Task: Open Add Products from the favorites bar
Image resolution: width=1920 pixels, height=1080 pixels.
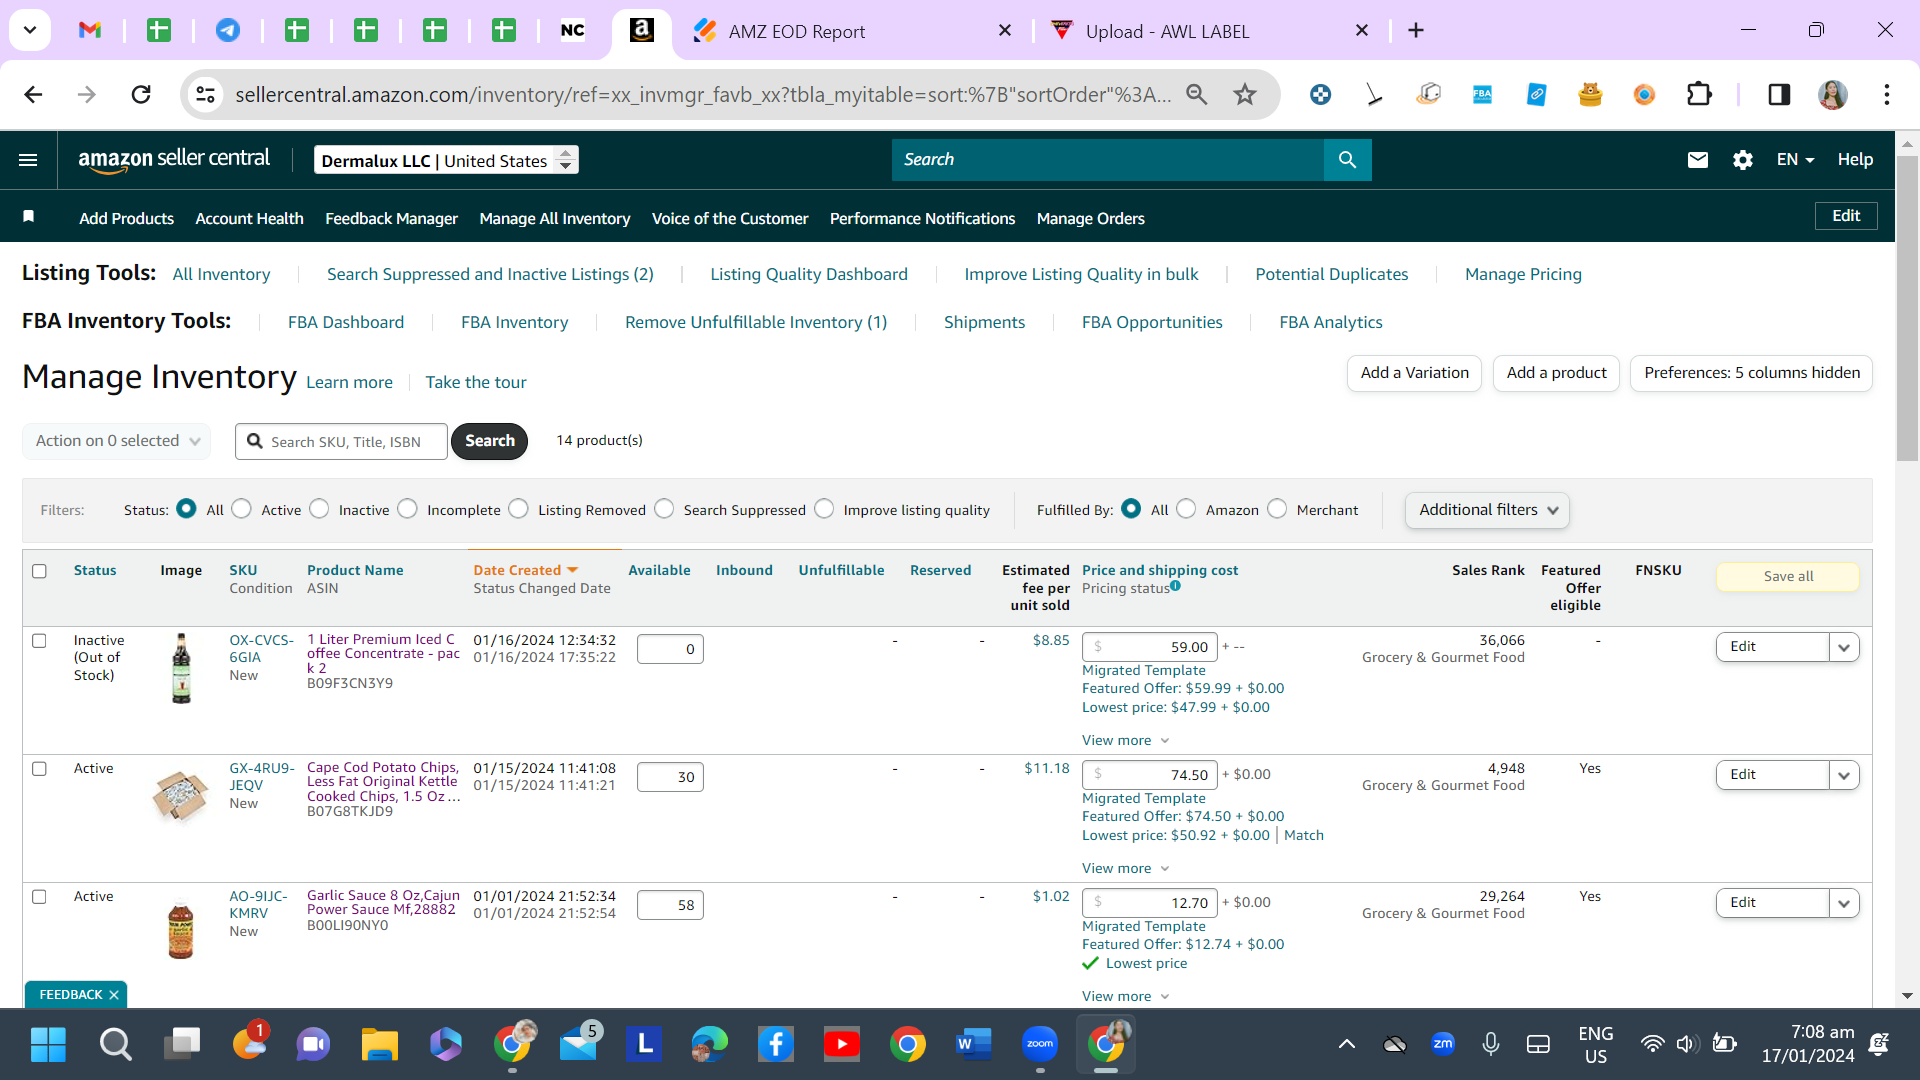Action: [126, 218]
